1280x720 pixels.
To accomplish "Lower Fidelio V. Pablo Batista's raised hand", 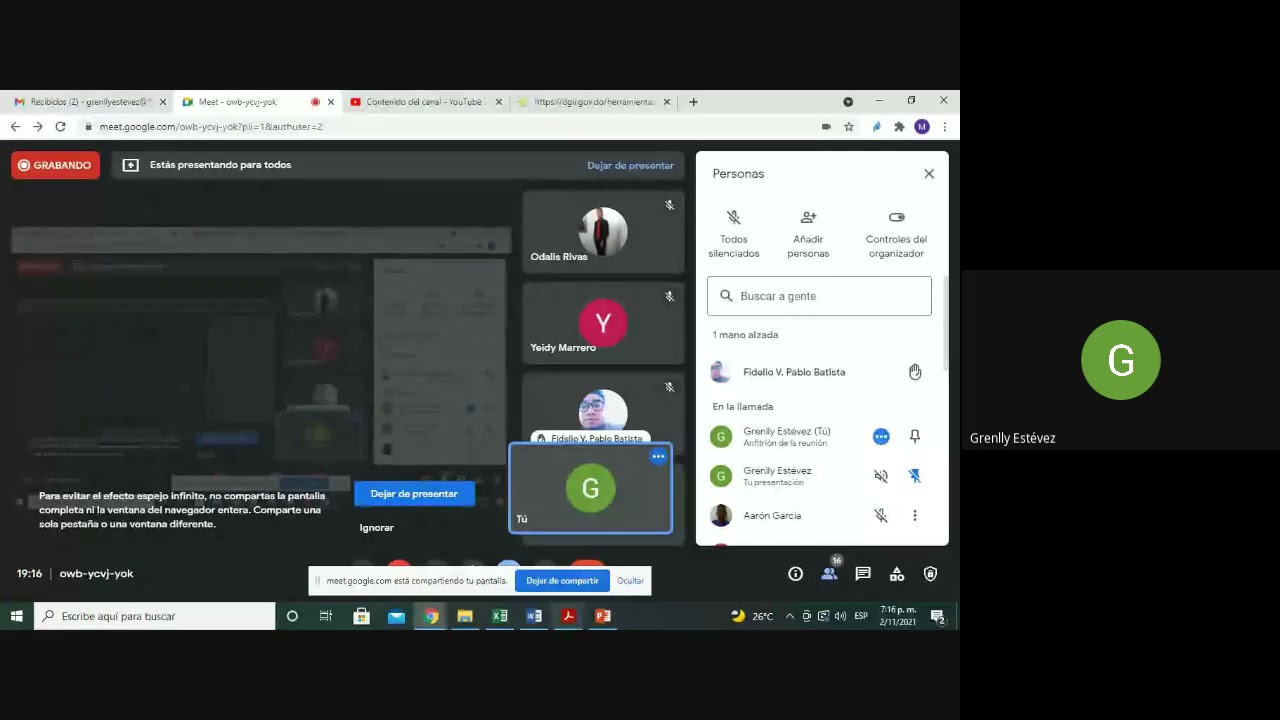I will pos(914,372).
